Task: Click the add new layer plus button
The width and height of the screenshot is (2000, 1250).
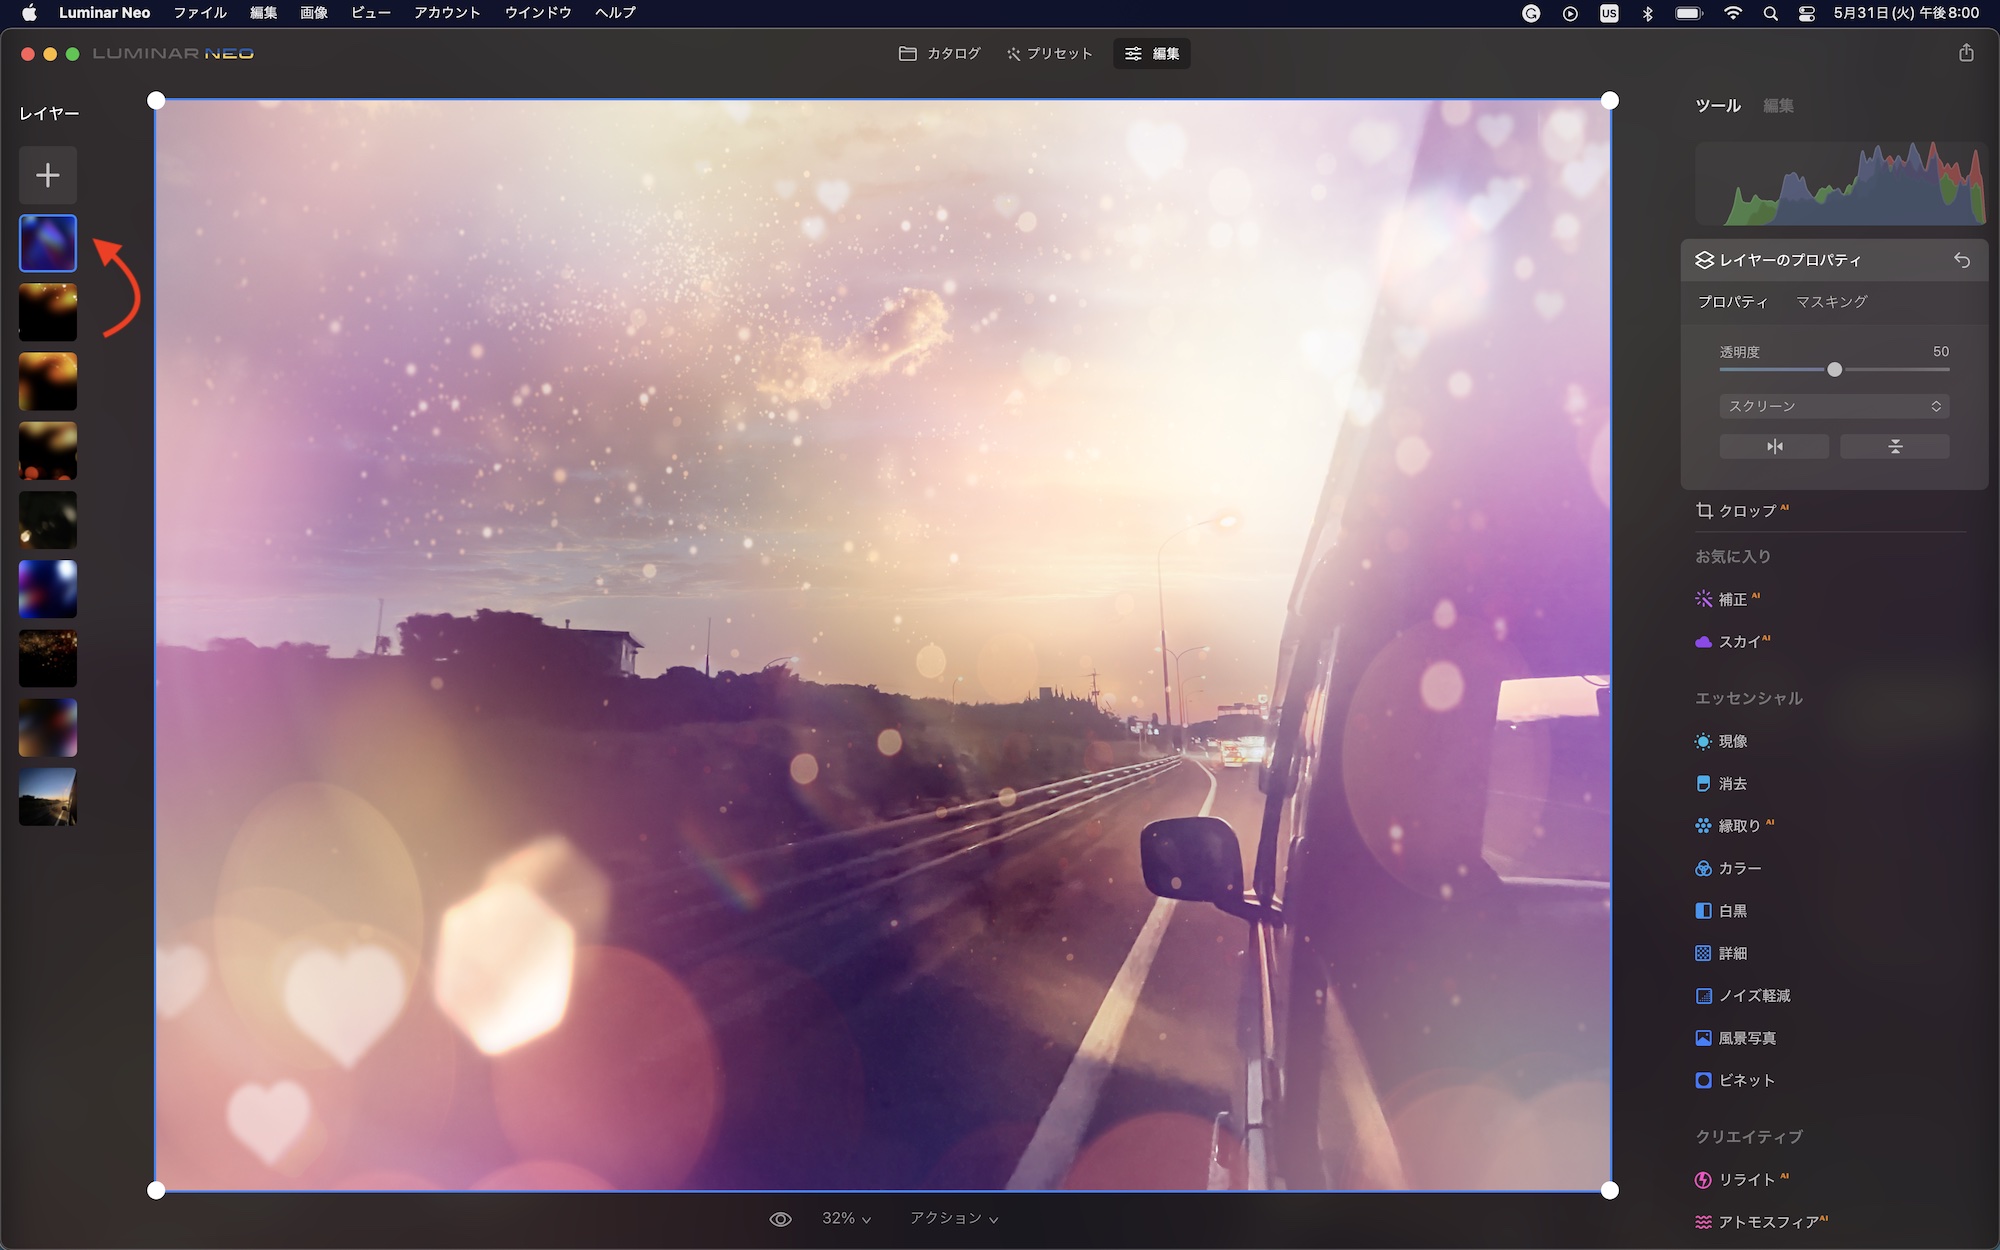Action: click(47, 176)
